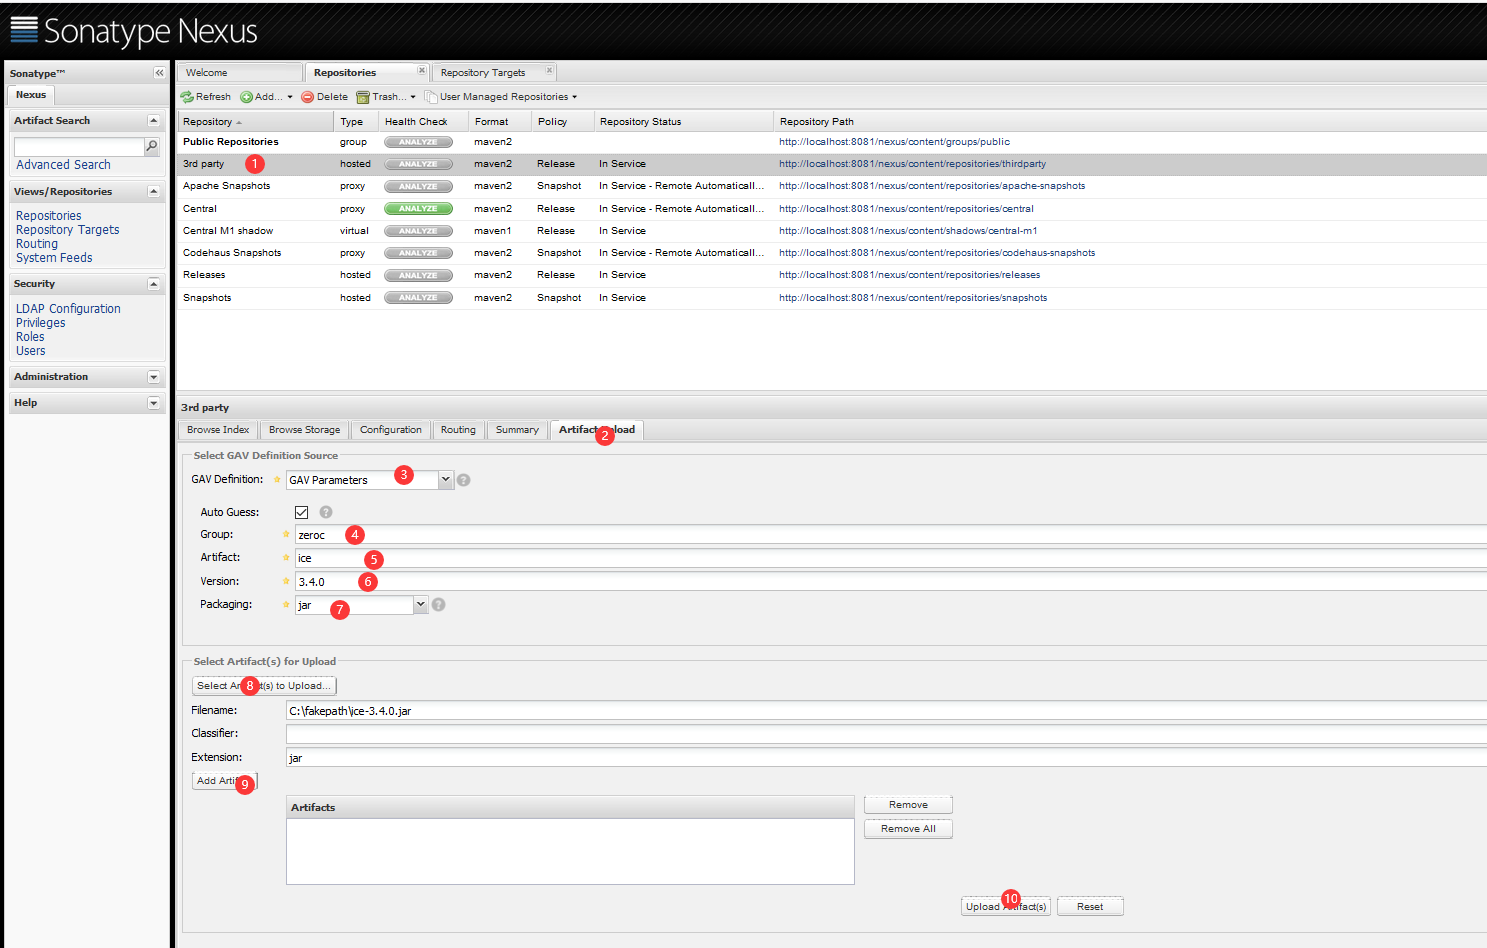Sort by the Repository column header

255,122
